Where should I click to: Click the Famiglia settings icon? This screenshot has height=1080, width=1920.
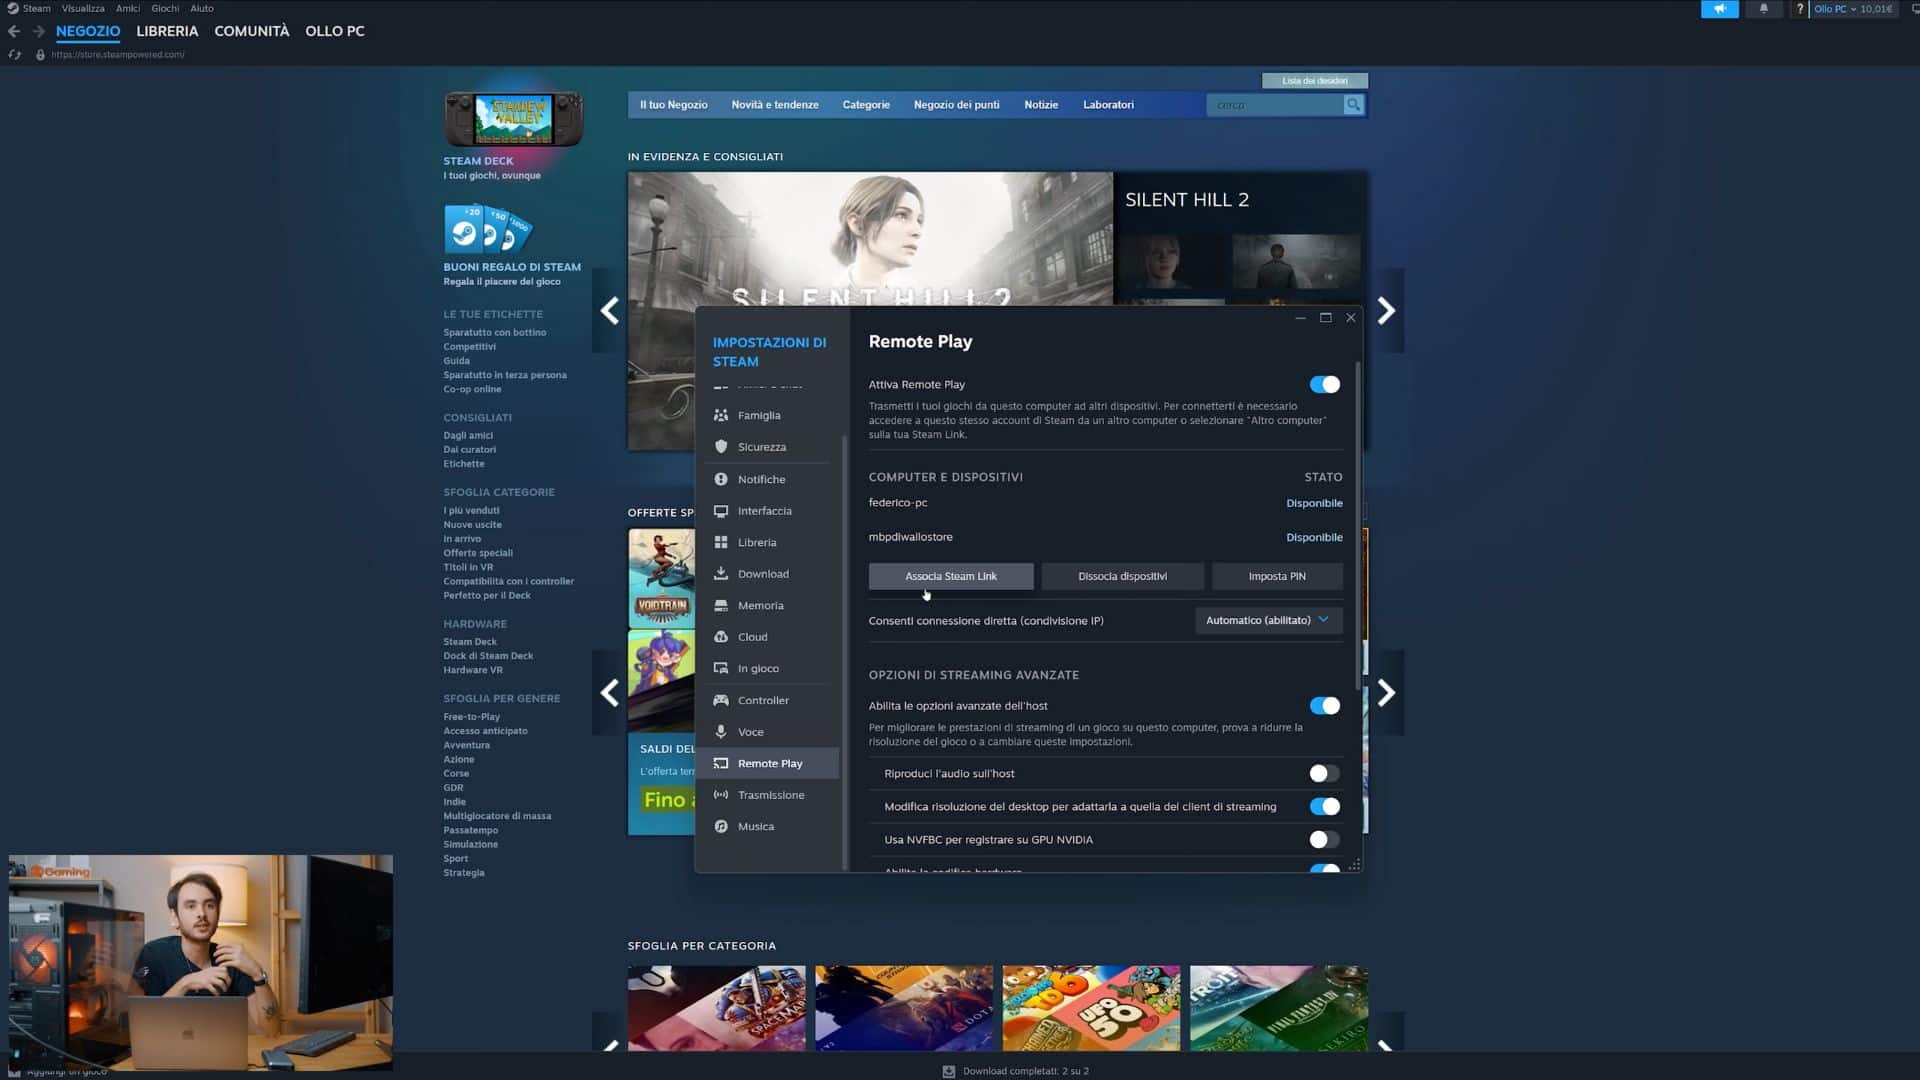pos(720,415)
